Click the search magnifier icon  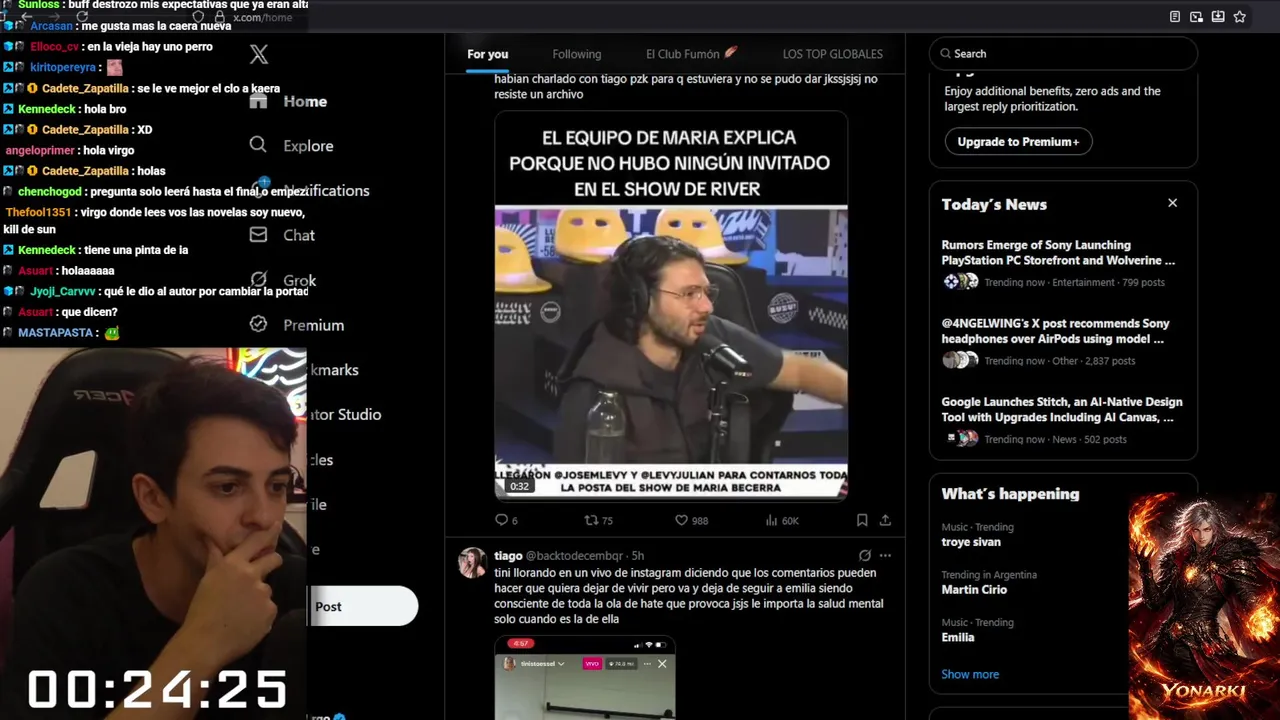coord(944,54)
